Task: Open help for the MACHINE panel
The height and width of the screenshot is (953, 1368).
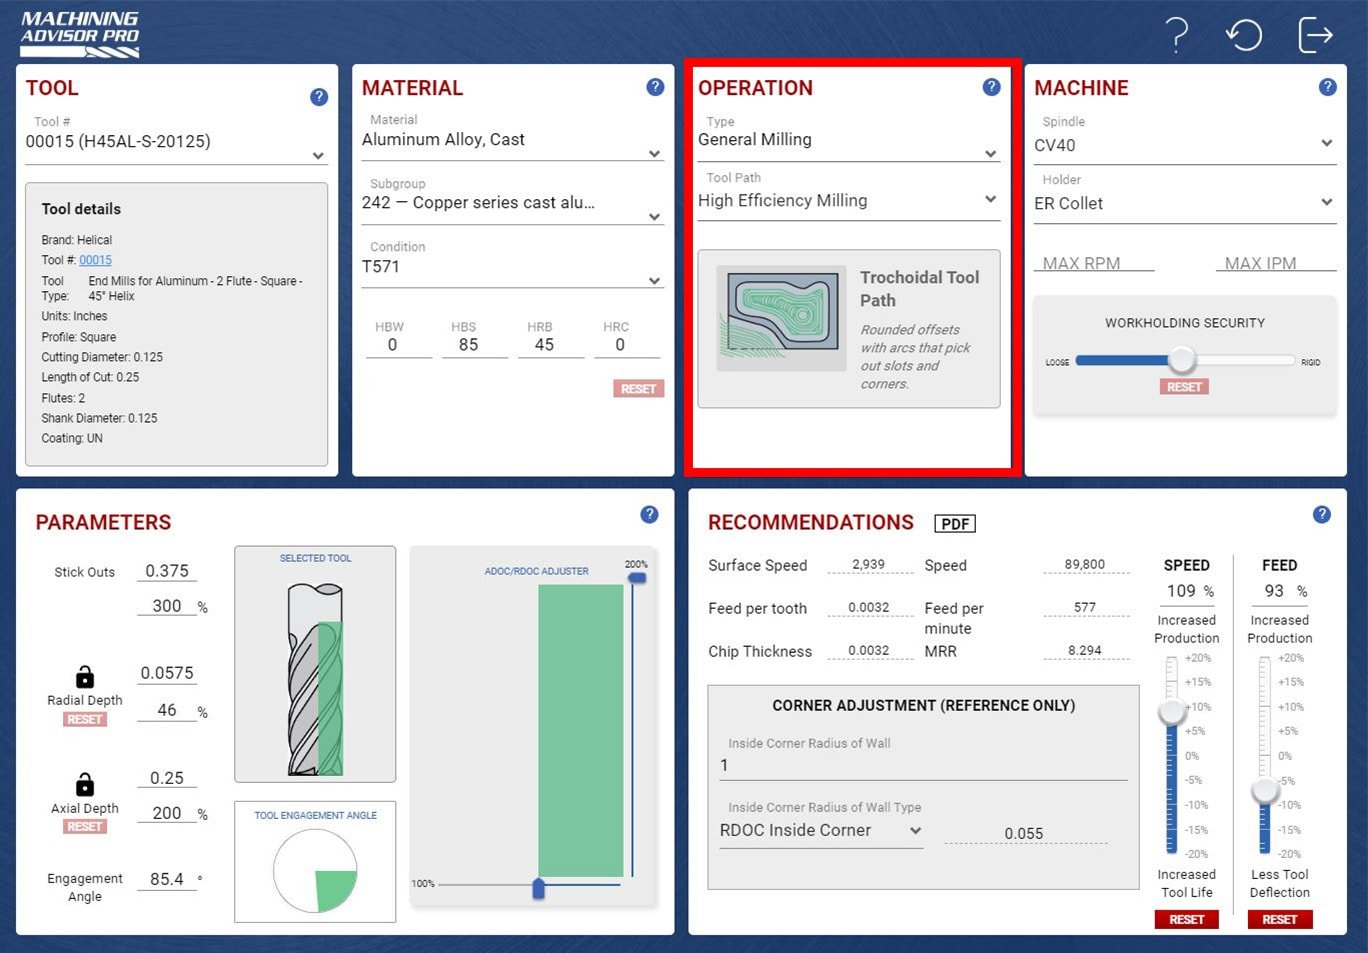Action: click(1327, 87)
